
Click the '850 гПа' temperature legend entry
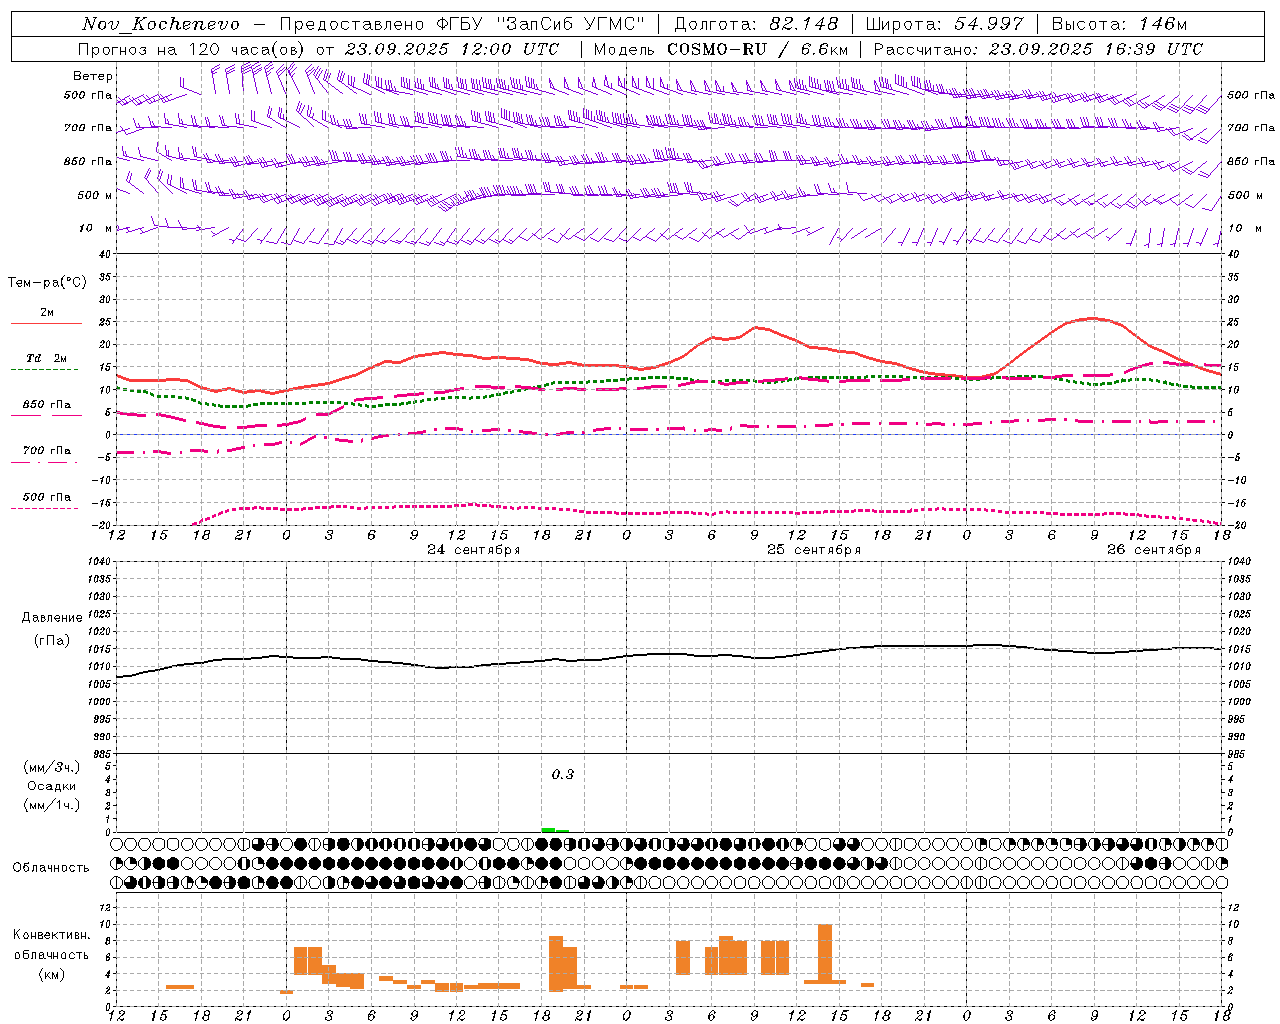coord(47,405)
